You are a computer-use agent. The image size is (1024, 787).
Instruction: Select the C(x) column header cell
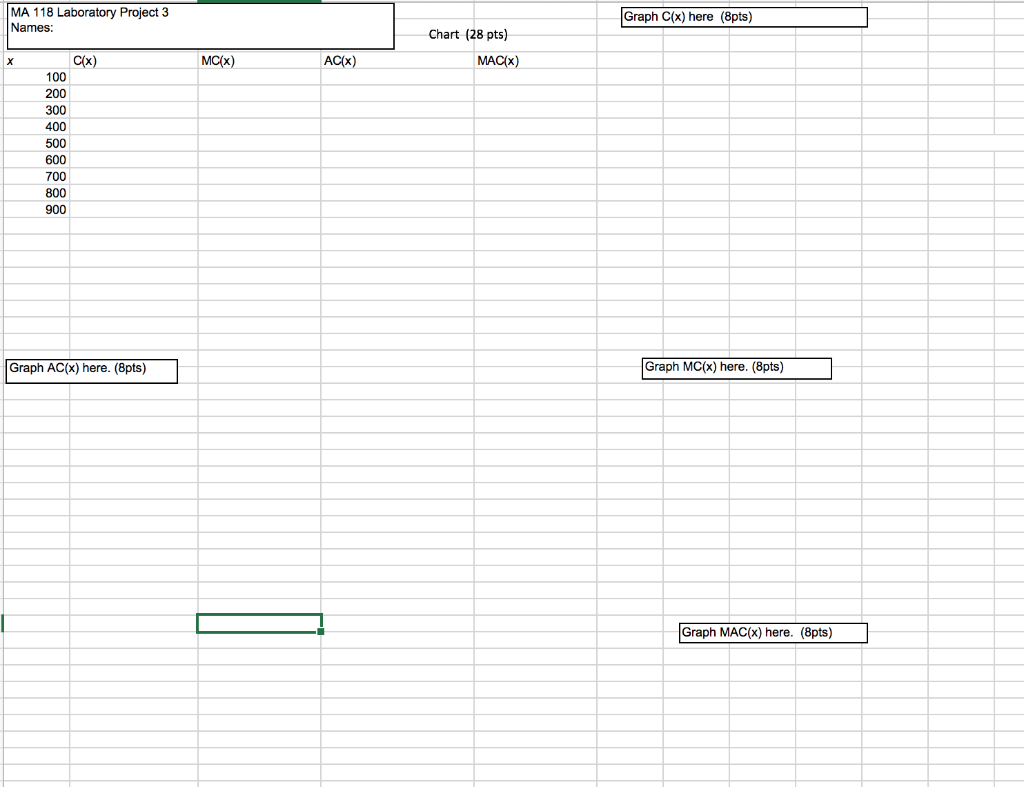(134, 61)
